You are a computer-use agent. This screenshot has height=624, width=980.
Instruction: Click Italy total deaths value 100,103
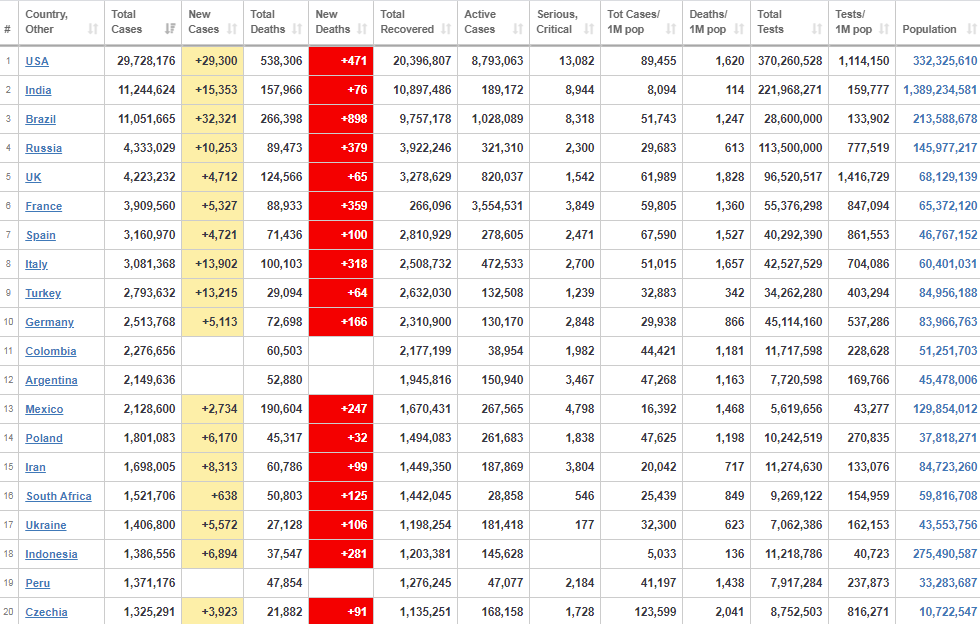click(x=281, y=264)
